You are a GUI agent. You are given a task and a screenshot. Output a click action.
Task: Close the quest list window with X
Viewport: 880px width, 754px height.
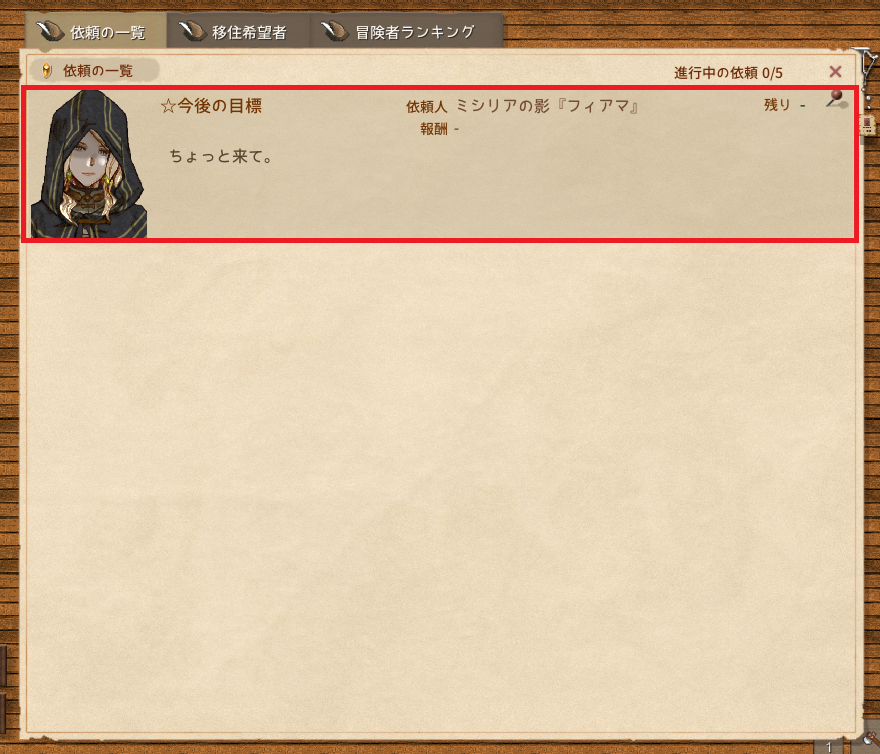pos(835,72)
